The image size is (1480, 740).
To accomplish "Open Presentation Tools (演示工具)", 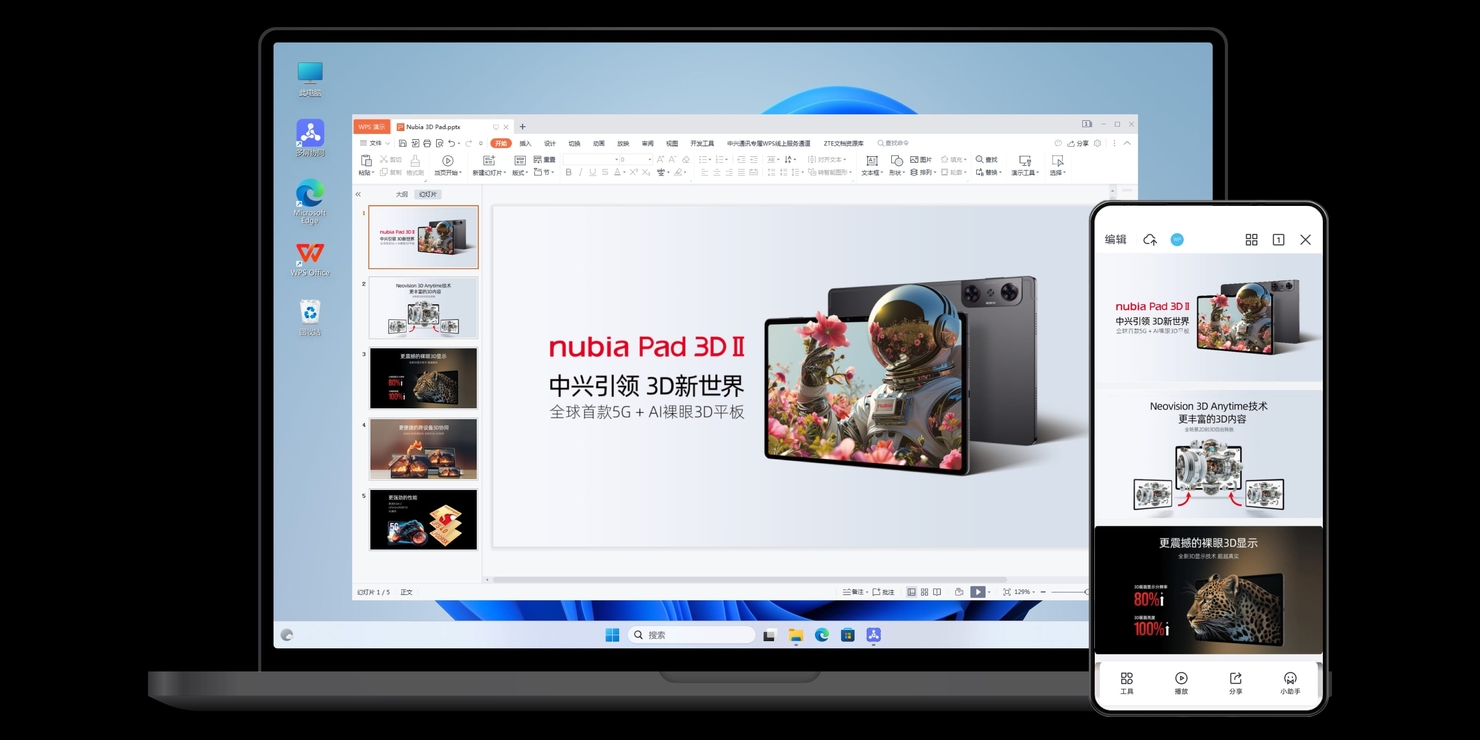I will [x=1025, y=165].
